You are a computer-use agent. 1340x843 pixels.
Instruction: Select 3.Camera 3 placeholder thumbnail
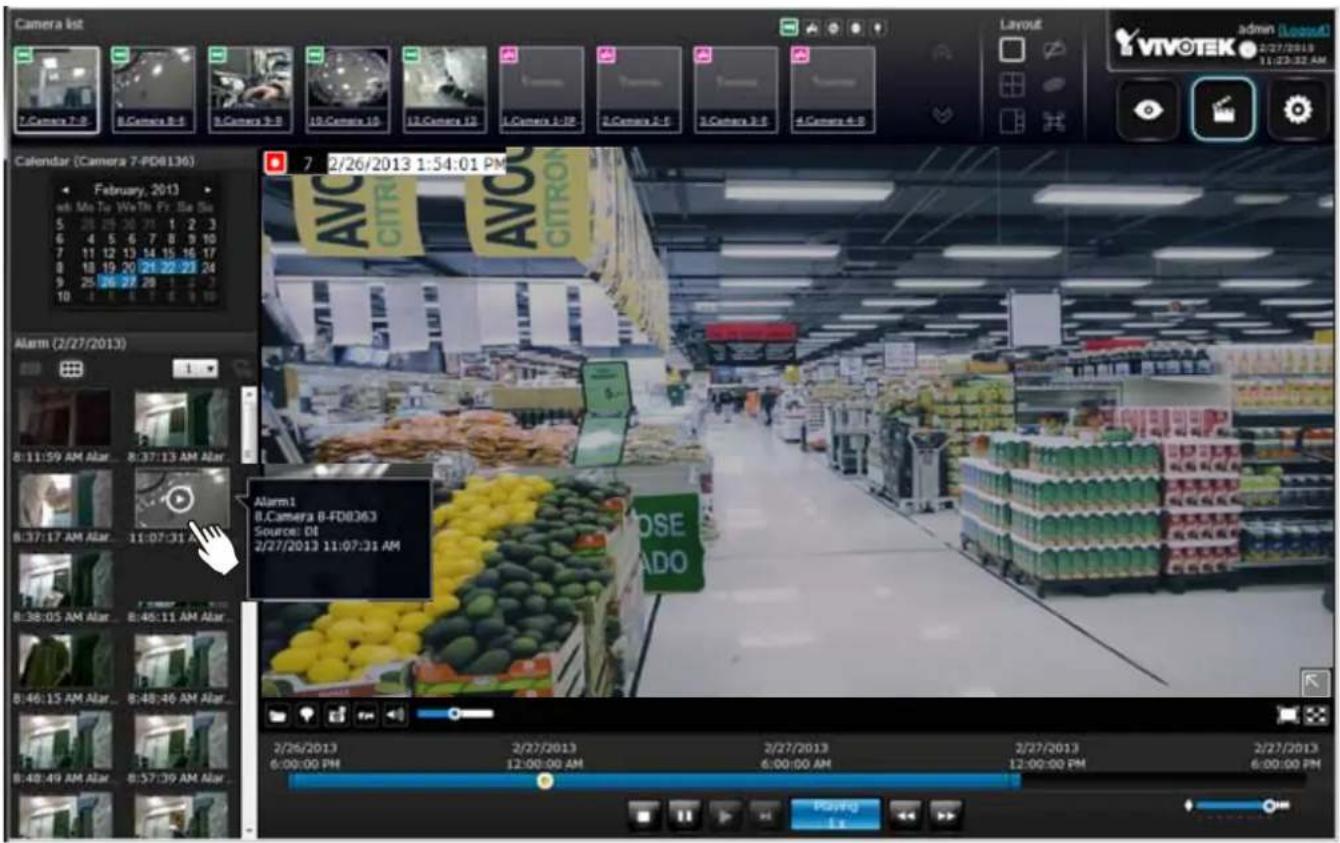pos(736,90)
